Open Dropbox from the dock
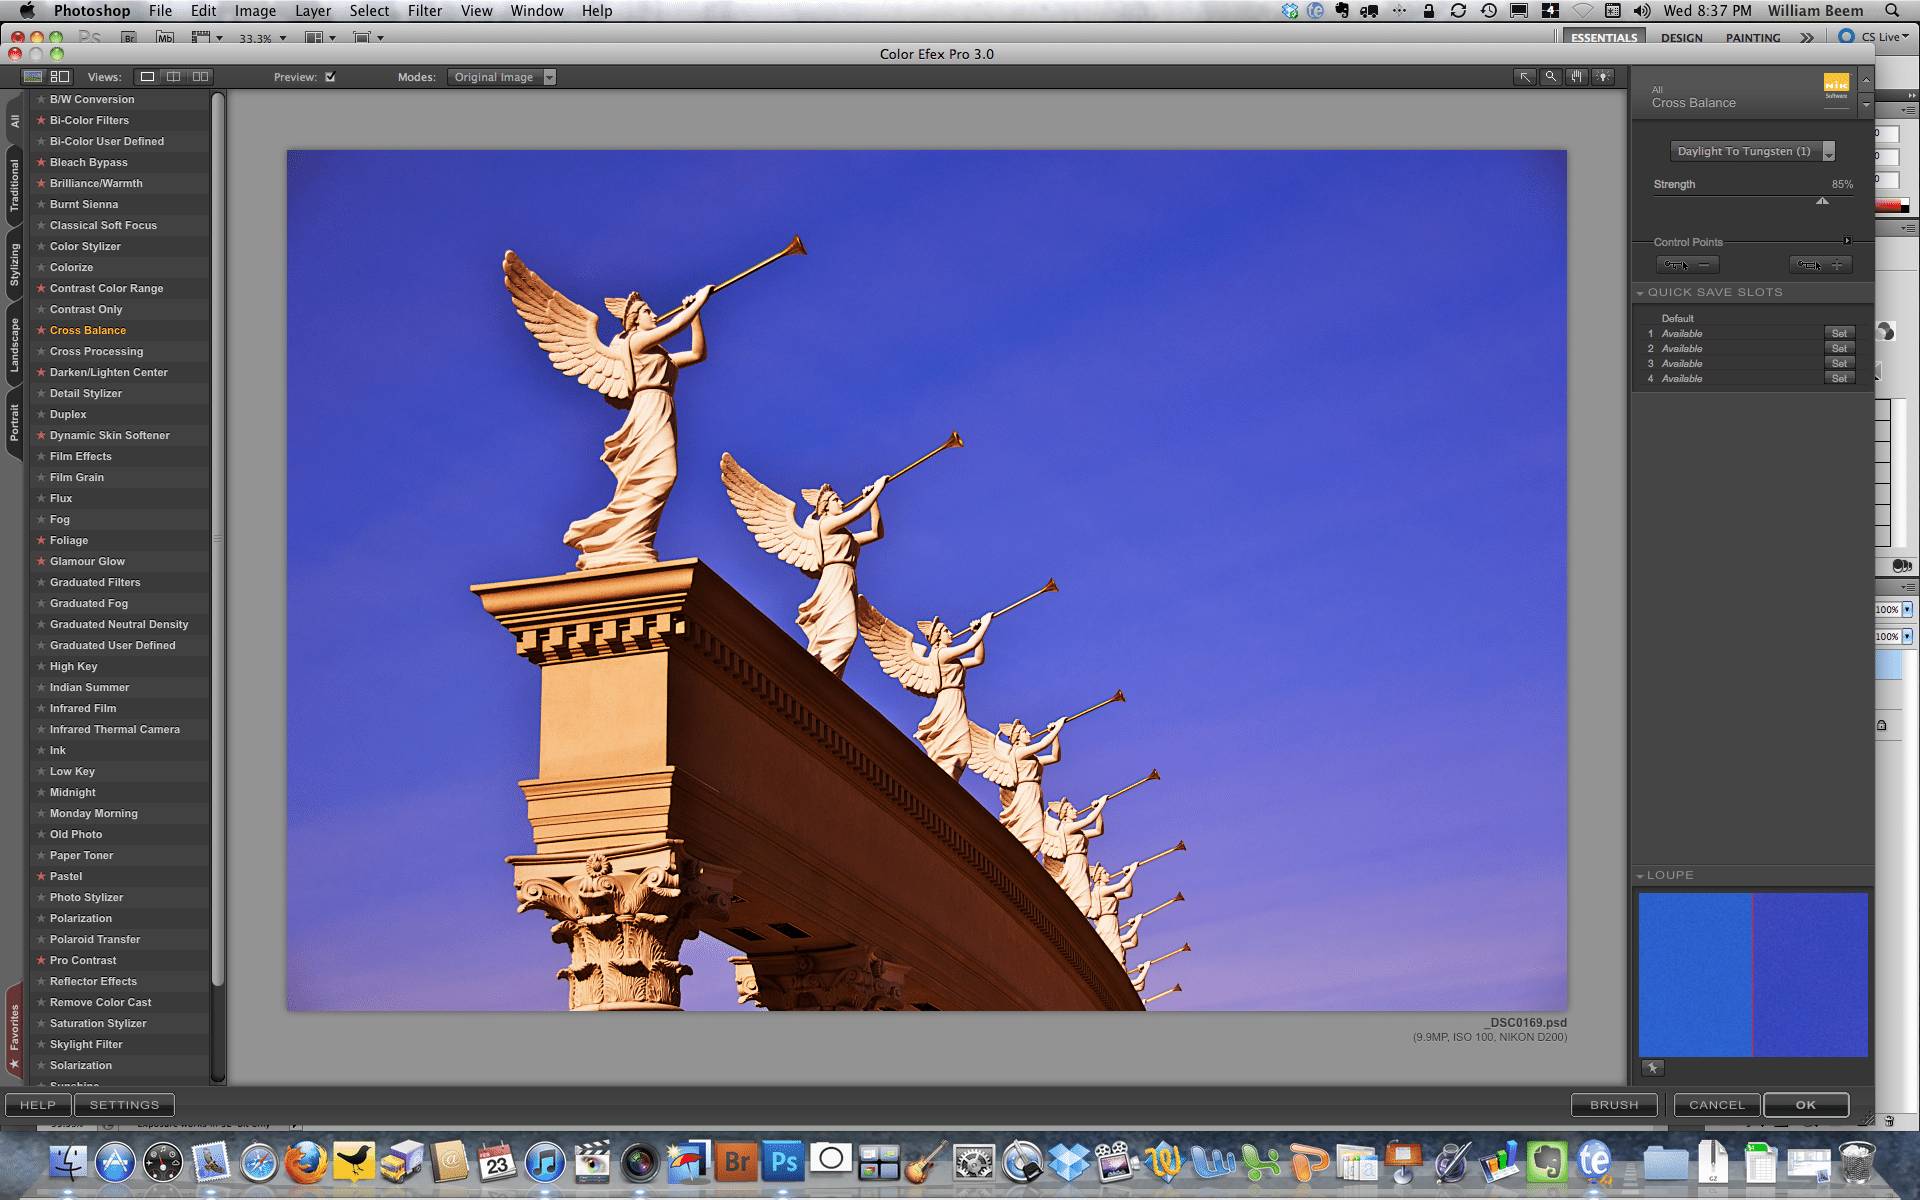Image resolution: width=1920 pixels, height=1200 pixels. coord(1069,1162)
